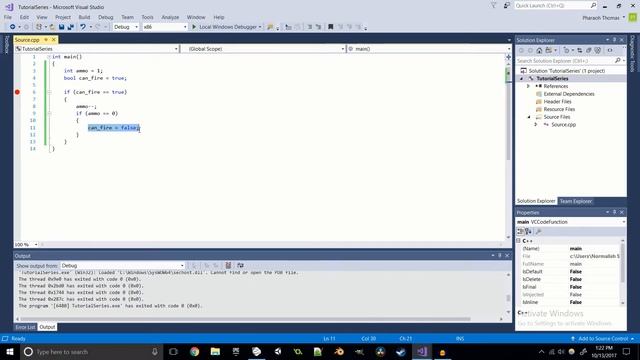Switch to the Error List tab

pos(25,327)
